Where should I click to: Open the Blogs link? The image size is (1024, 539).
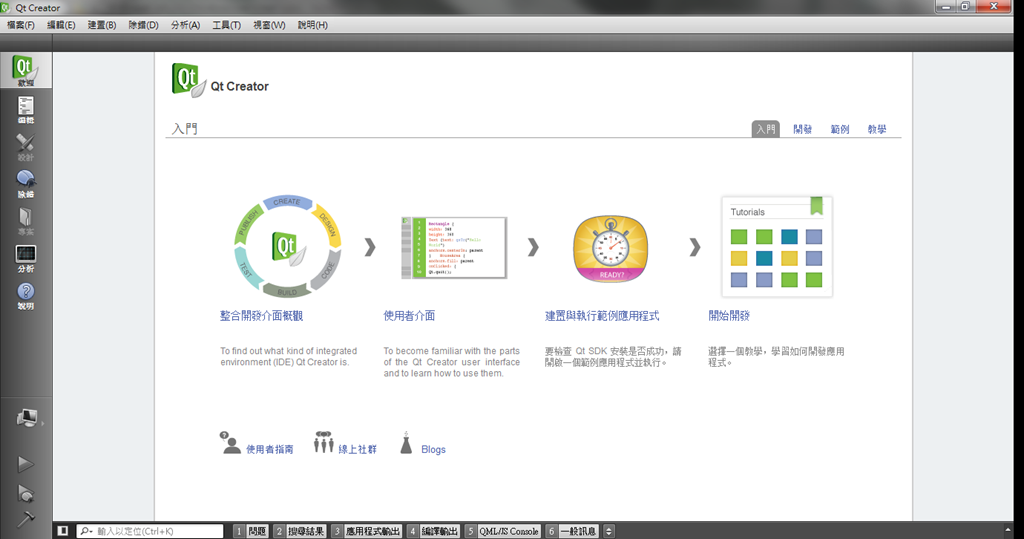point(433,449)
